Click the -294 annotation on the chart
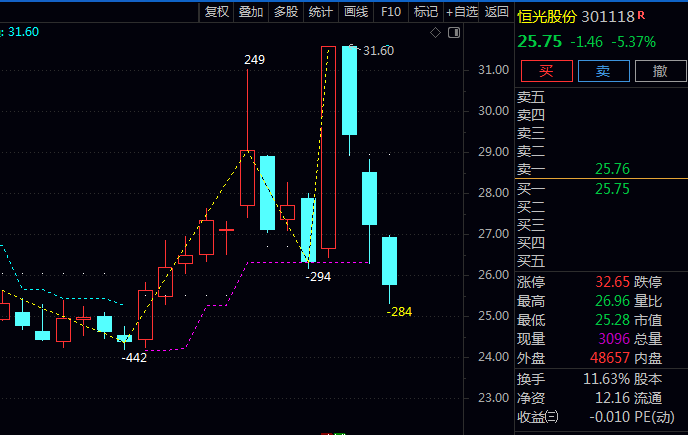This screenshot has height=435, width=688. (x=319, y=277)
